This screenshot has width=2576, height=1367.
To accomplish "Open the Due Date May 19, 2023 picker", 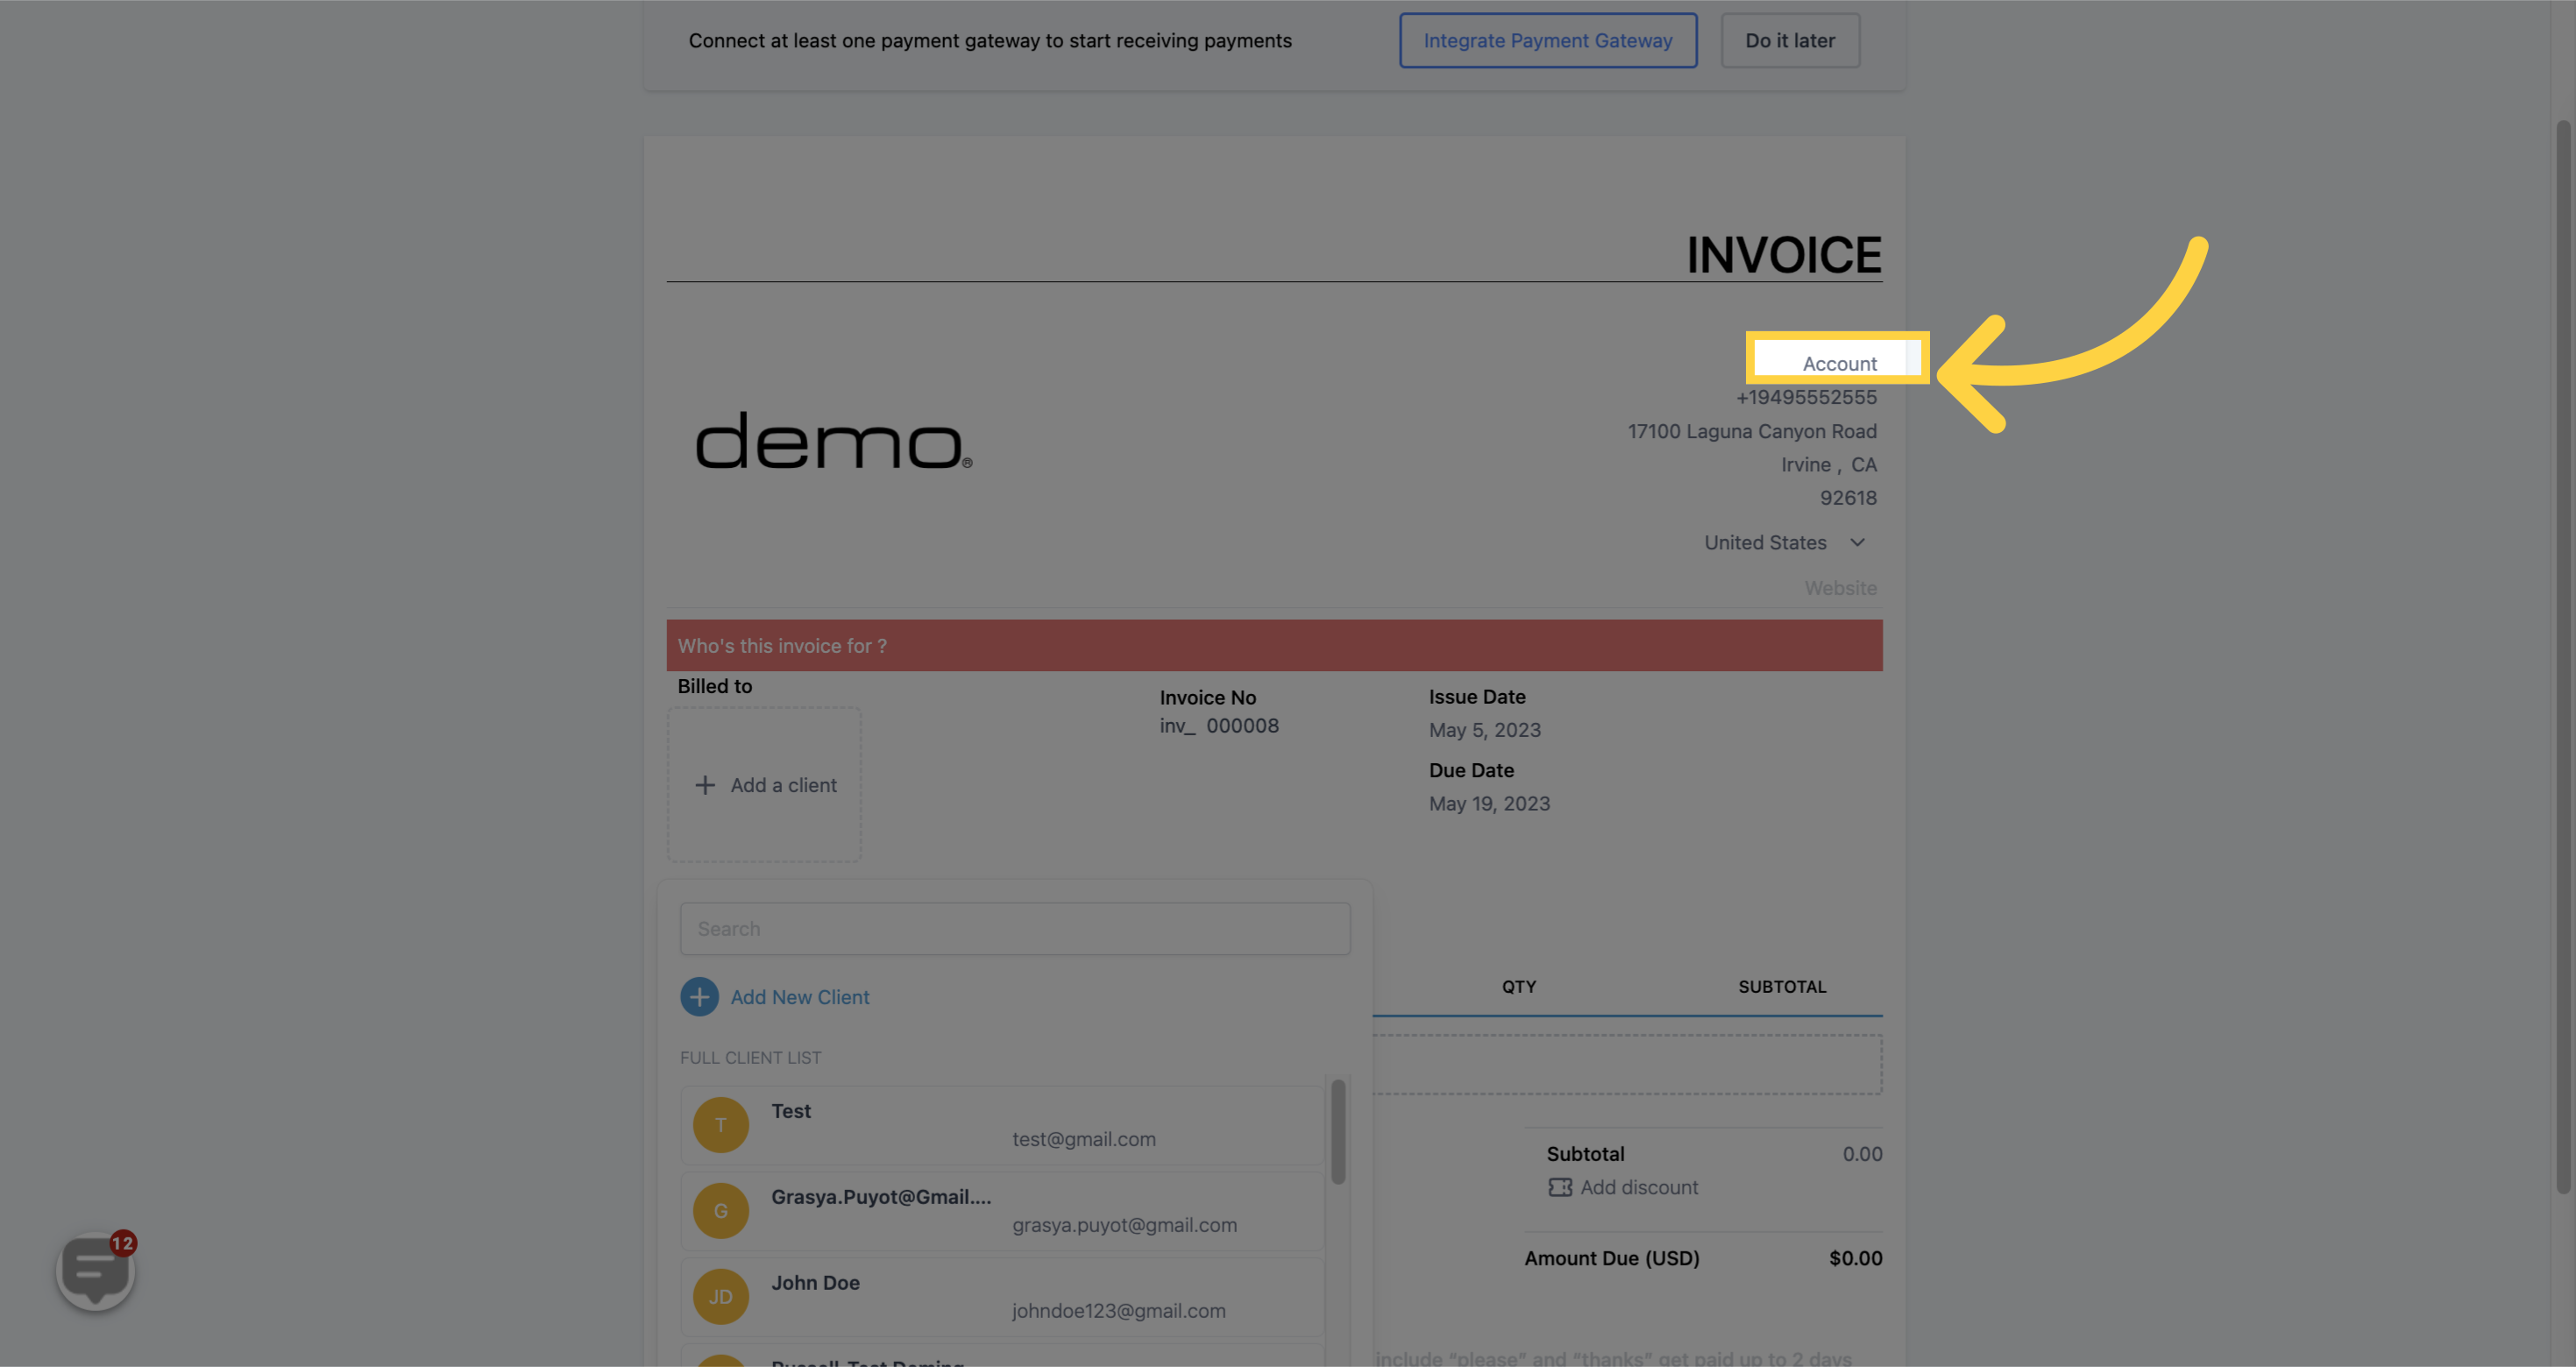I will [x=1488, y=804].
